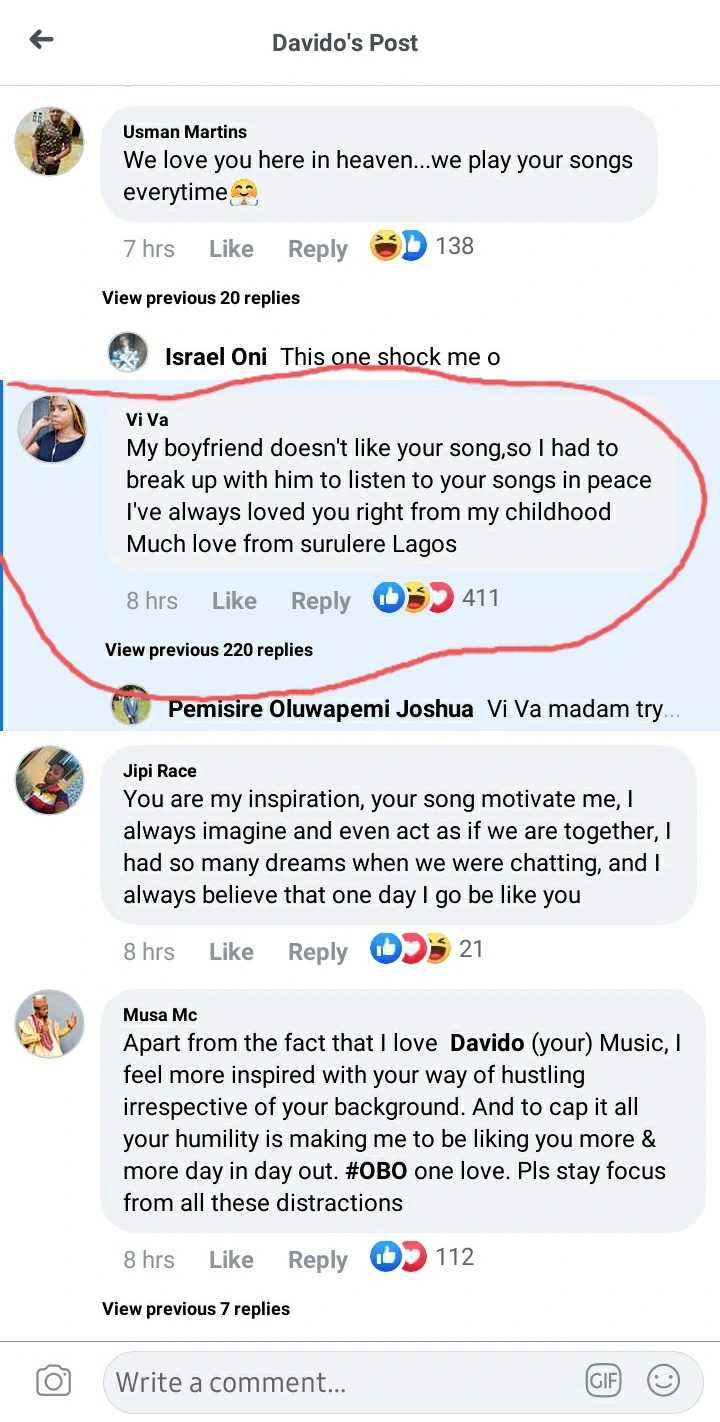Open the Davido tagged profile link
720x1422 pixels.
click(487, 1043)
